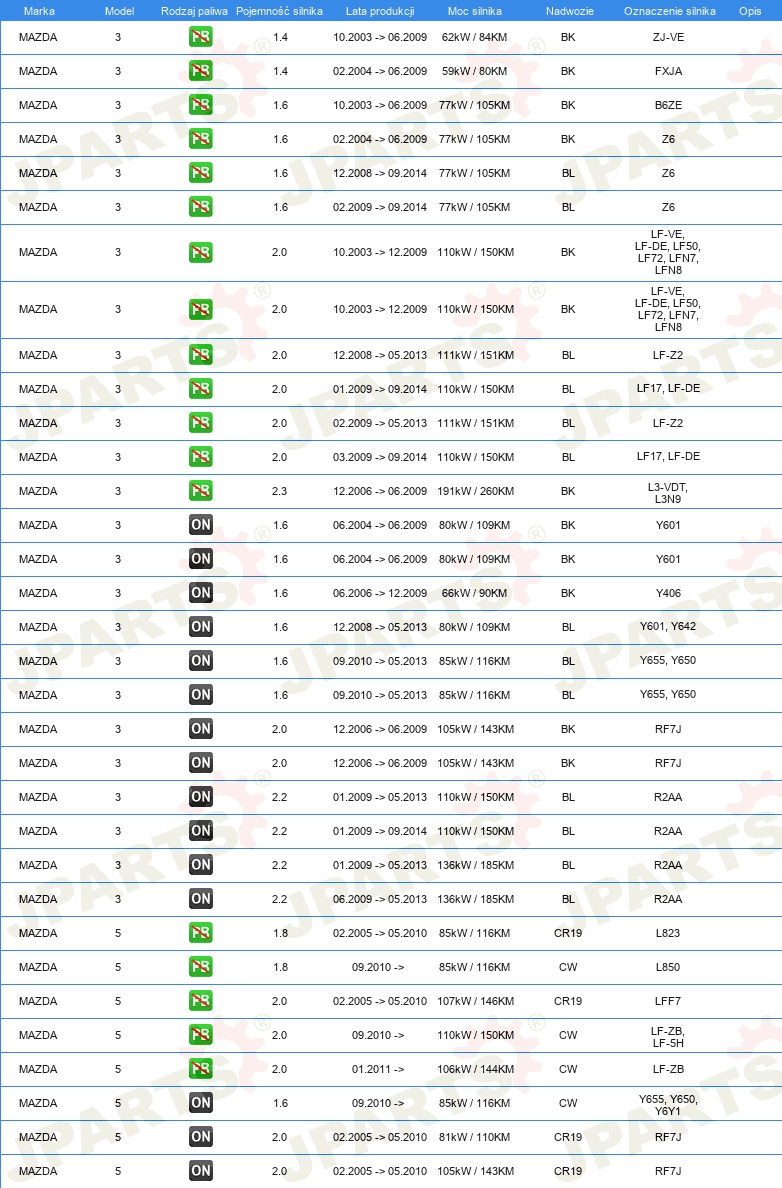Click ON icon in Y655, Y650, Y6Y1 row

(x=201, y=1102)
